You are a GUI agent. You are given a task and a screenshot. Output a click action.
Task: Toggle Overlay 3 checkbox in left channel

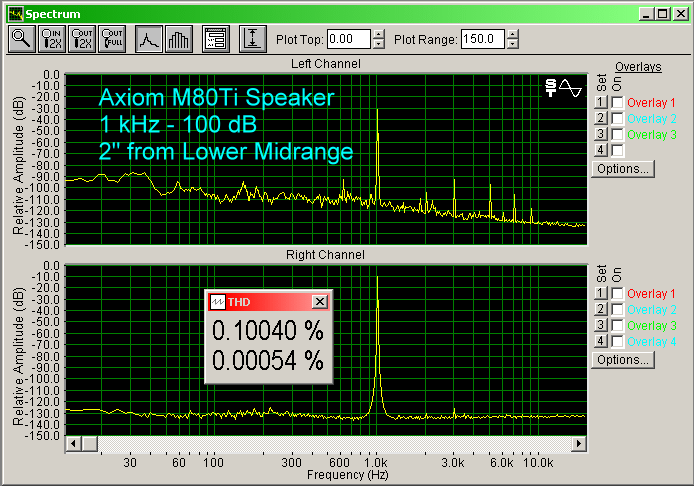[617, 135]
